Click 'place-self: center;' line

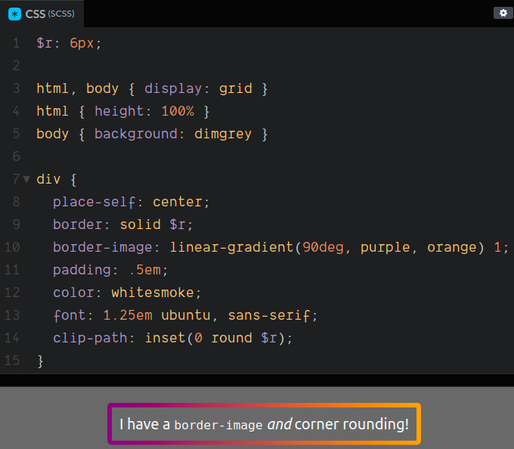[x=131, y=202]
